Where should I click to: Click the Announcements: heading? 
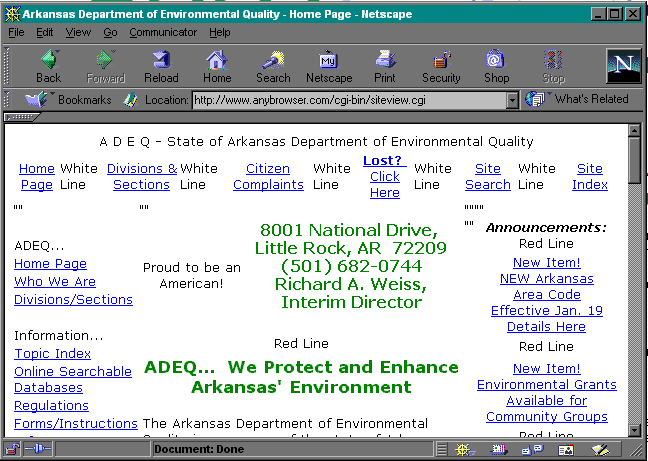point(546,228)
